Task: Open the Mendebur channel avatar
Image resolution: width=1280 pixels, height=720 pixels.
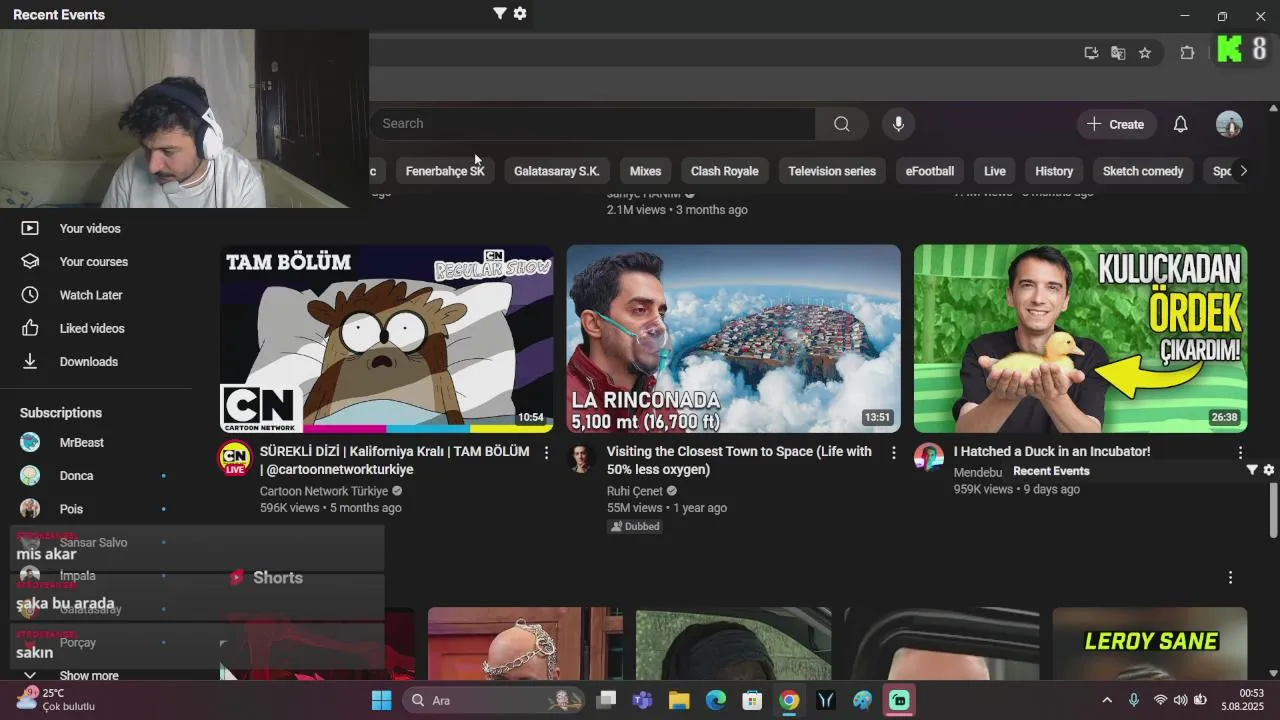Action: (928, 457)
